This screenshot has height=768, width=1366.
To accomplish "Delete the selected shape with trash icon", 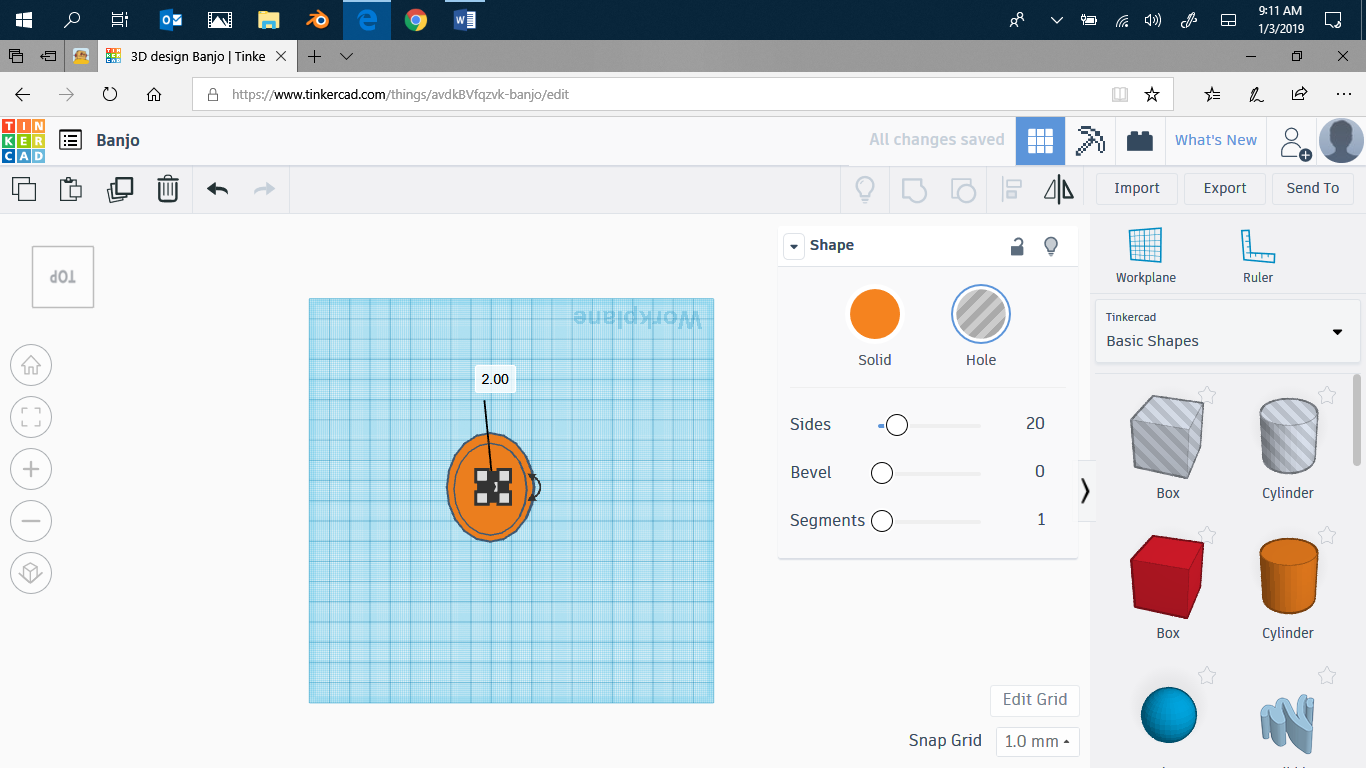I will [168, 188].
